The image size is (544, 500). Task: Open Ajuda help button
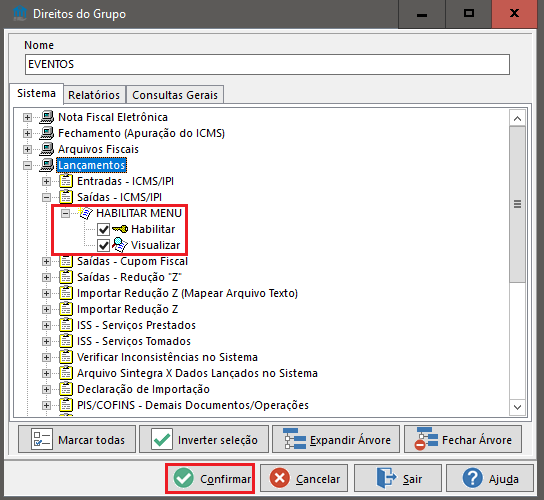pyautogui.click(x=490, y=478)
